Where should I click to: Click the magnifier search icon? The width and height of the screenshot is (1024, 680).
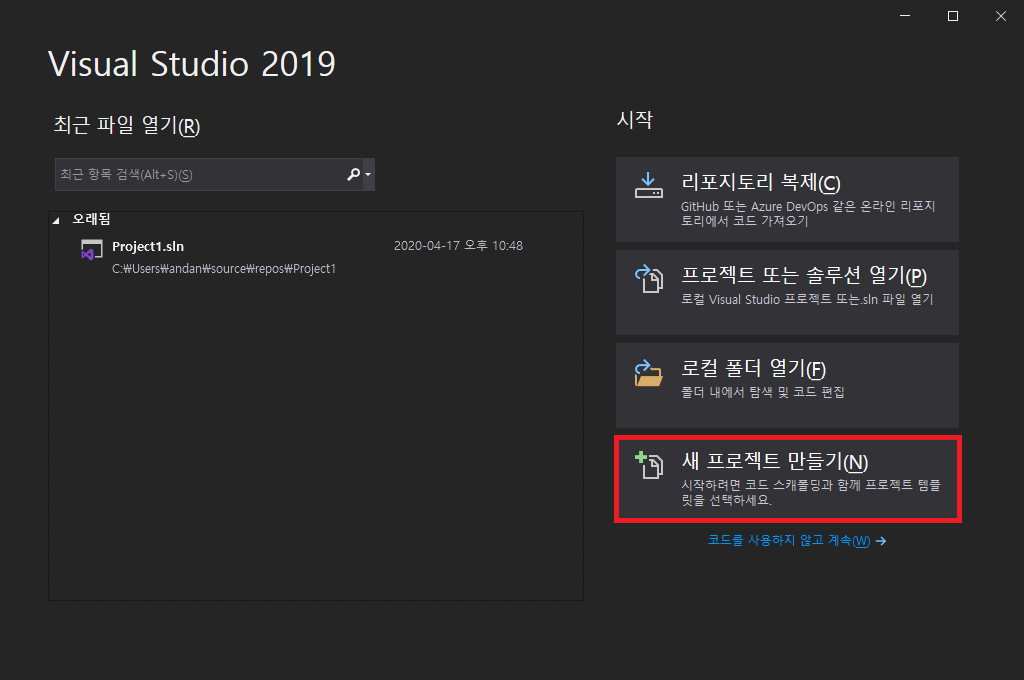(353, 174)
